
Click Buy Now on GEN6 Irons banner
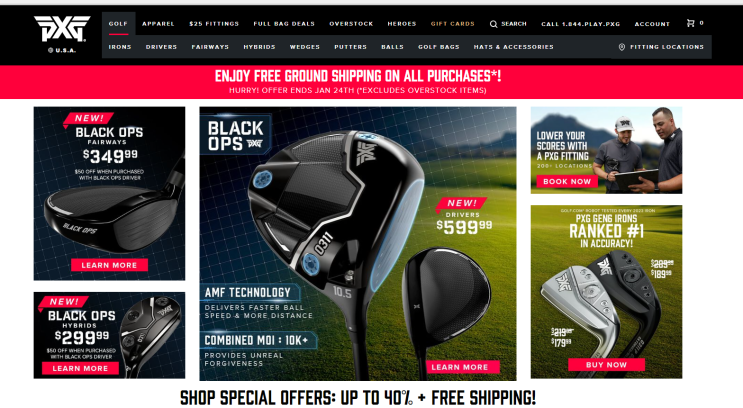pos(606,364)
